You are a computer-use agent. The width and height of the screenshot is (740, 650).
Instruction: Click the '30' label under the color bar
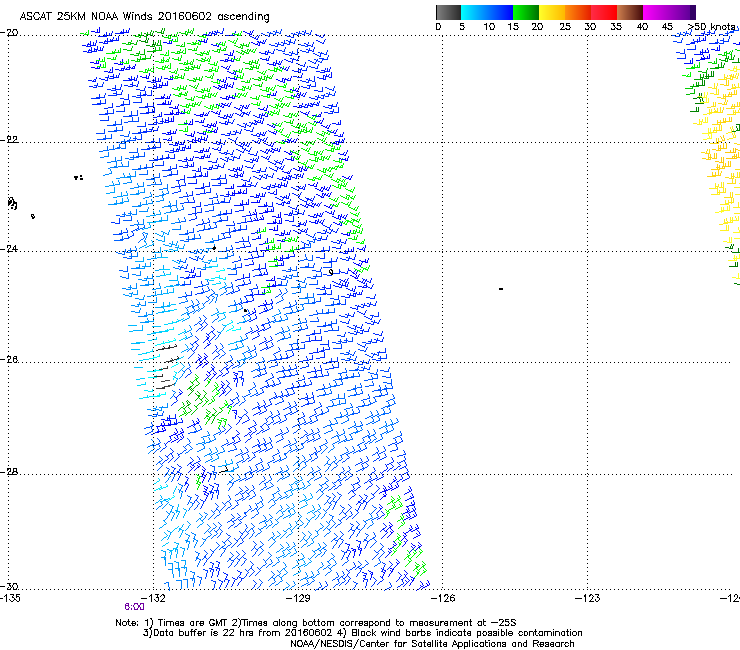590,27
